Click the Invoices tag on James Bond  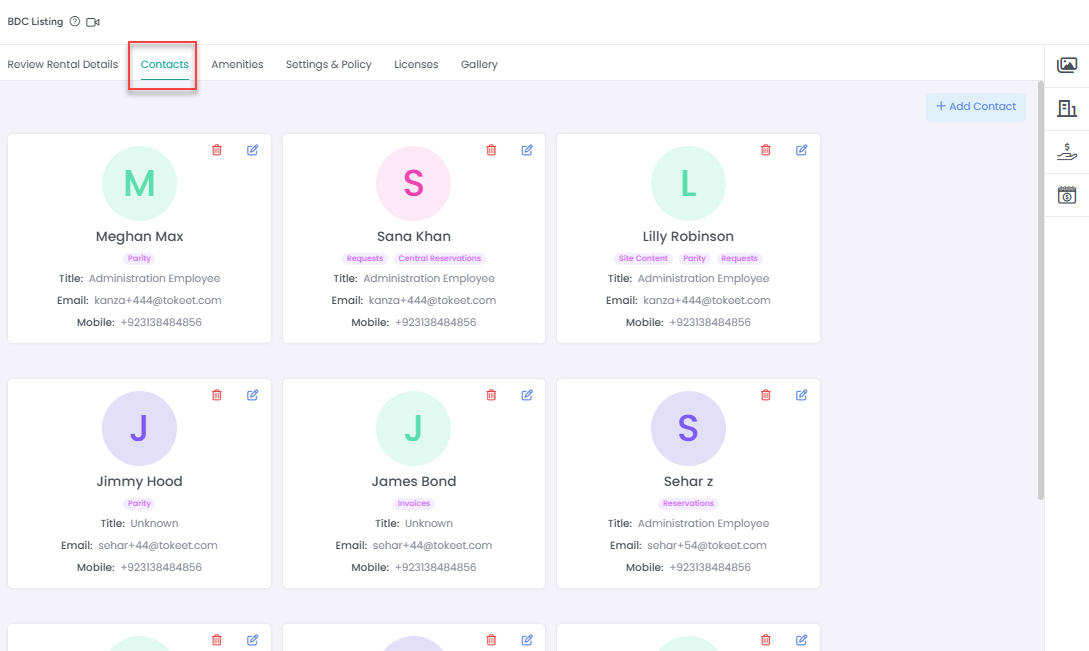(414, 504)
